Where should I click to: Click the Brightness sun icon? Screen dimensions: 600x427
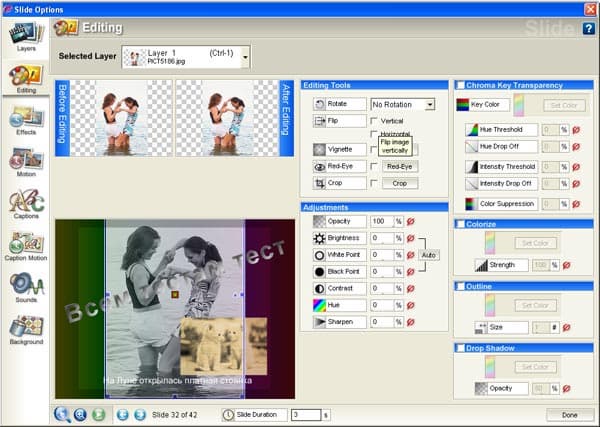pyautogui.click(x=319, y=238)
